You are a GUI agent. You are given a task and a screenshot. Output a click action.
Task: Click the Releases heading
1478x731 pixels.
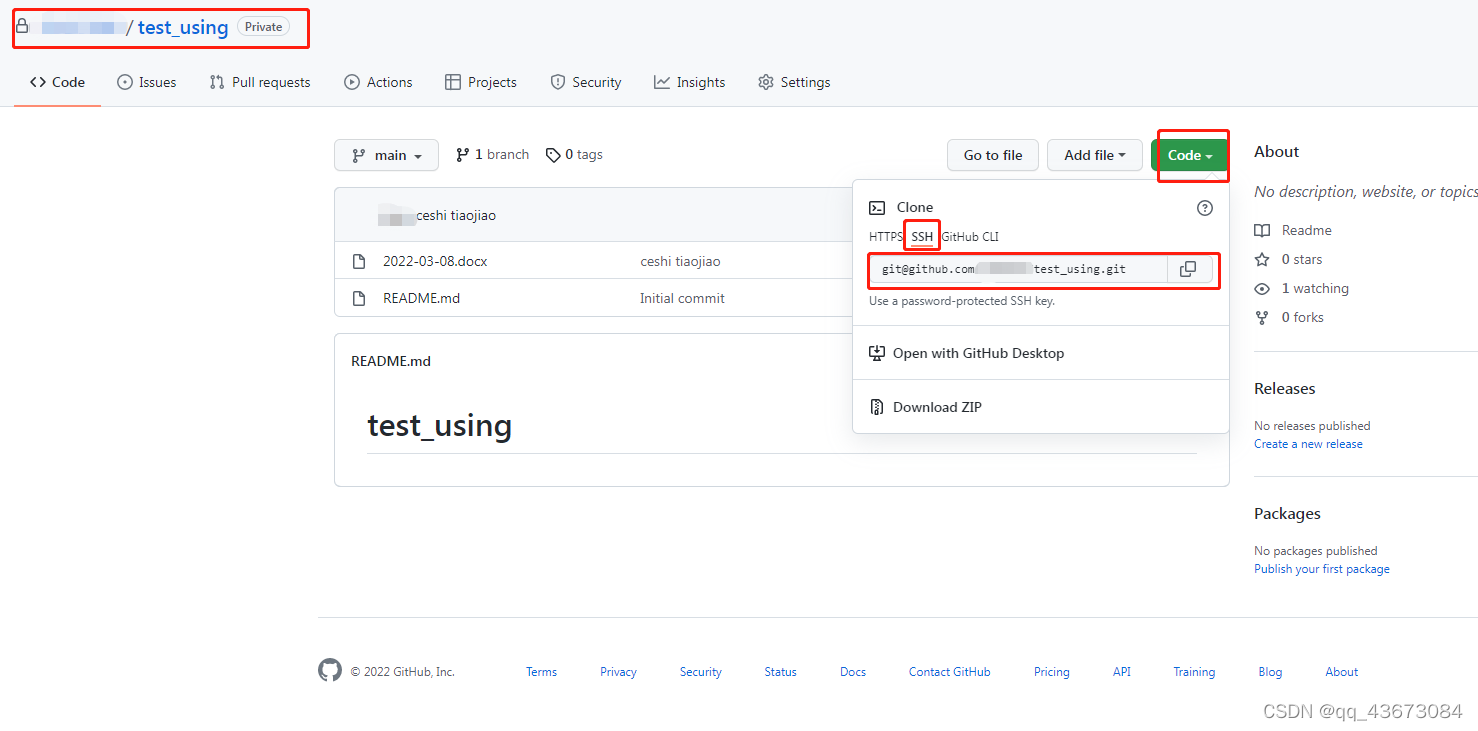(x=1285, y=389)
